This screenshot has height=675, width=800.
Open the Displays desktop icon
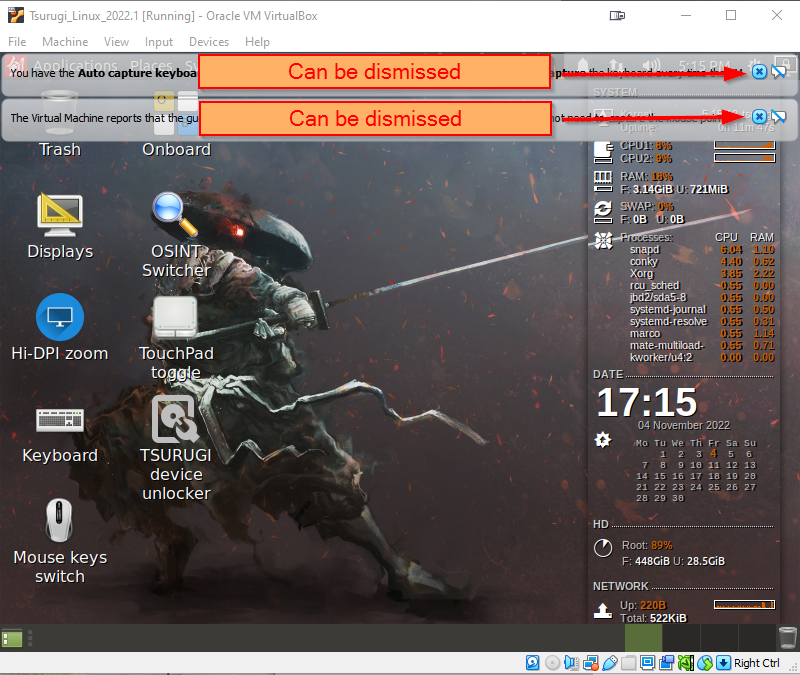(60, 227)
